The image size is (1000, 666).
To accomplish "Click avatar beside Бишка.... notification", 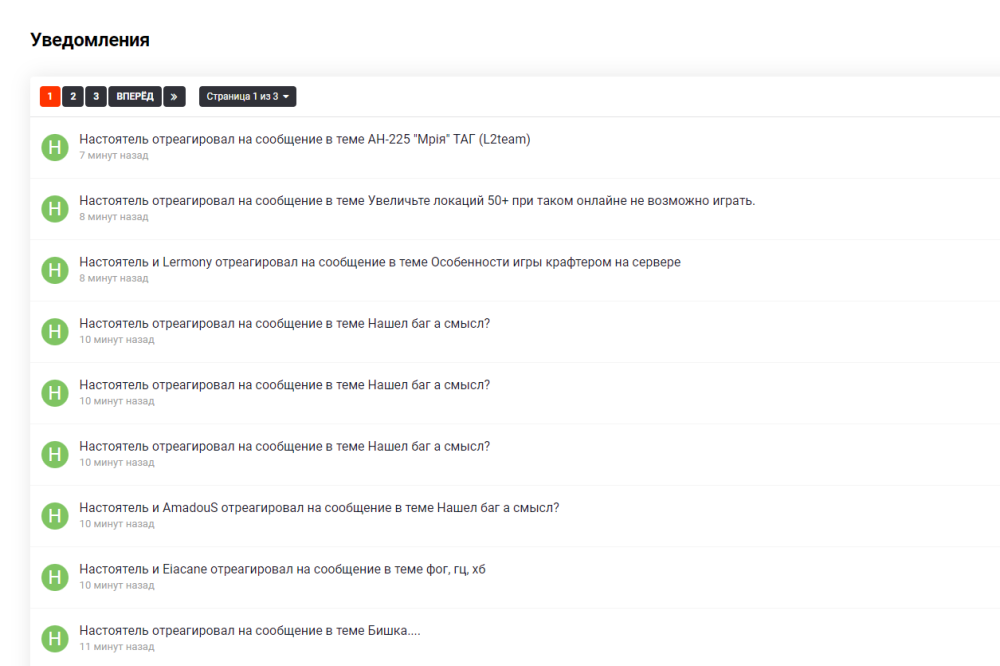I will [x=55, y=638].
